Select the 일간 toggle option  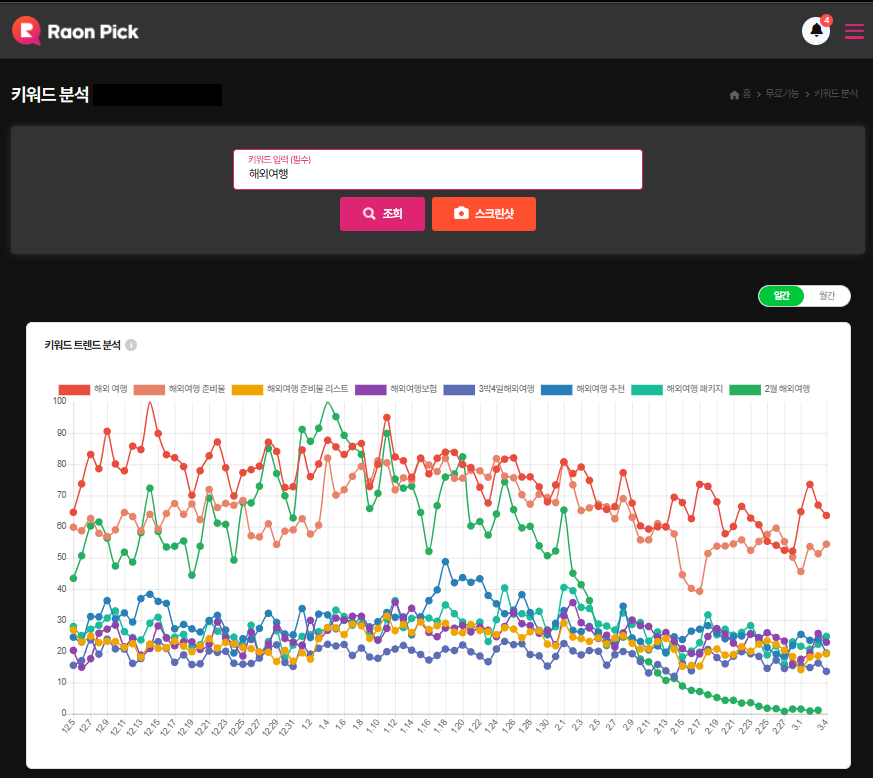pyautogui.click(x=782, y=296)
